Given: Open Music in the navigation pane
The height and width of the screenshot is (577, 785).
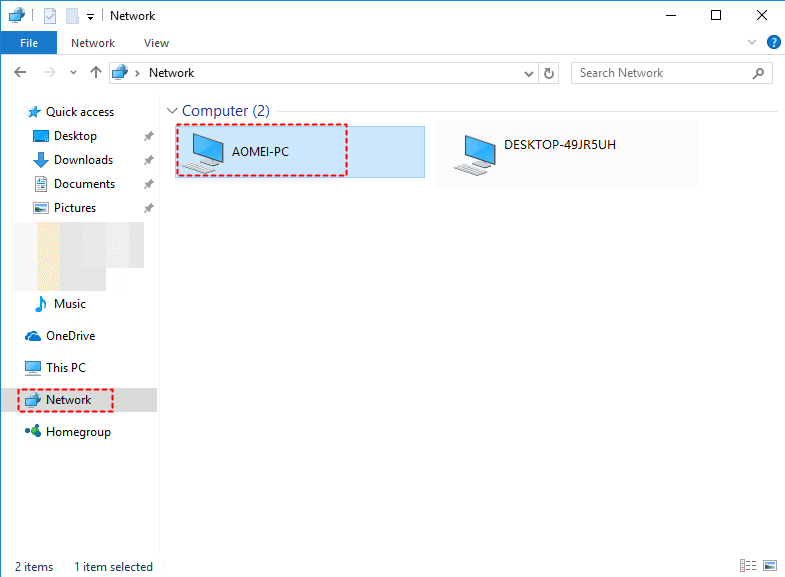Looking at the screenshot, I should point(70,304).
